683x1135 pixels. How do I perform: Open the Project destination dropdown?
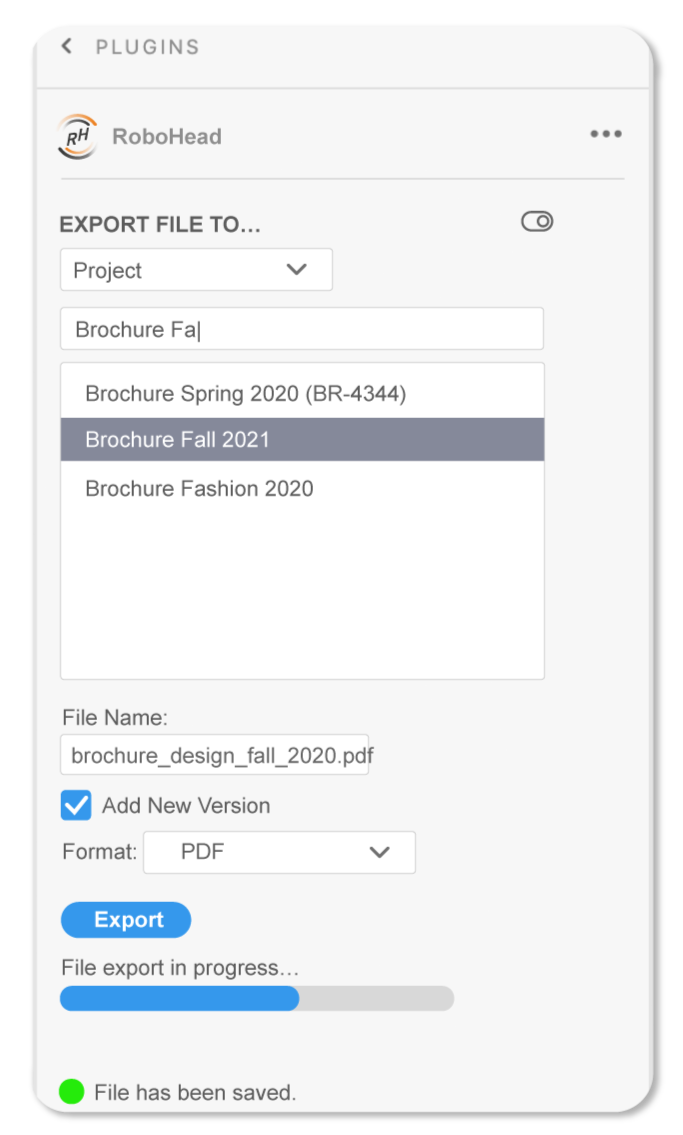coord(196,270)
